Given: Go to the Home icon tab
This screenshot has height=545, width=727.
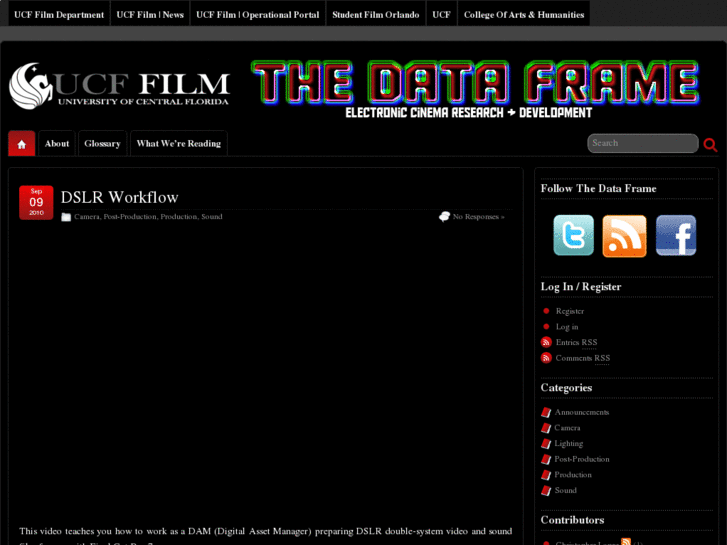Looking at the screenshot, I should pos(21,144).
